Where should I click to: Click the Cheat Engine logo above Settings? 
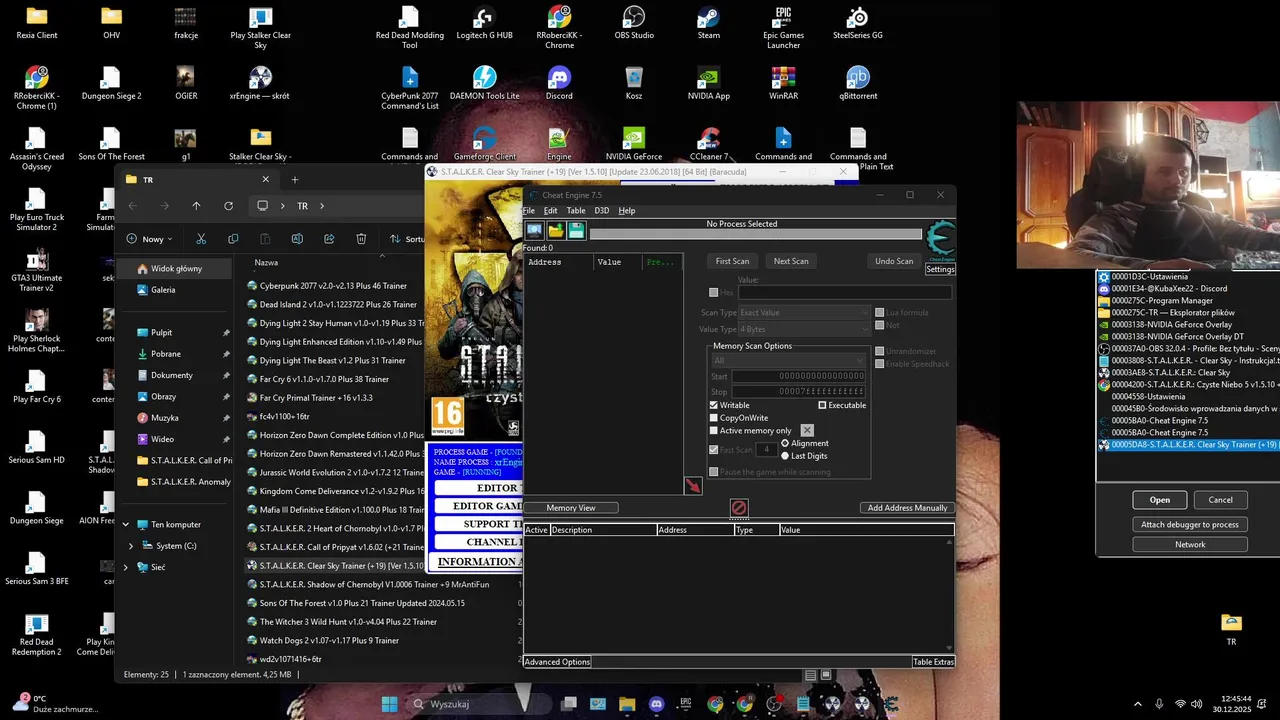940,241
